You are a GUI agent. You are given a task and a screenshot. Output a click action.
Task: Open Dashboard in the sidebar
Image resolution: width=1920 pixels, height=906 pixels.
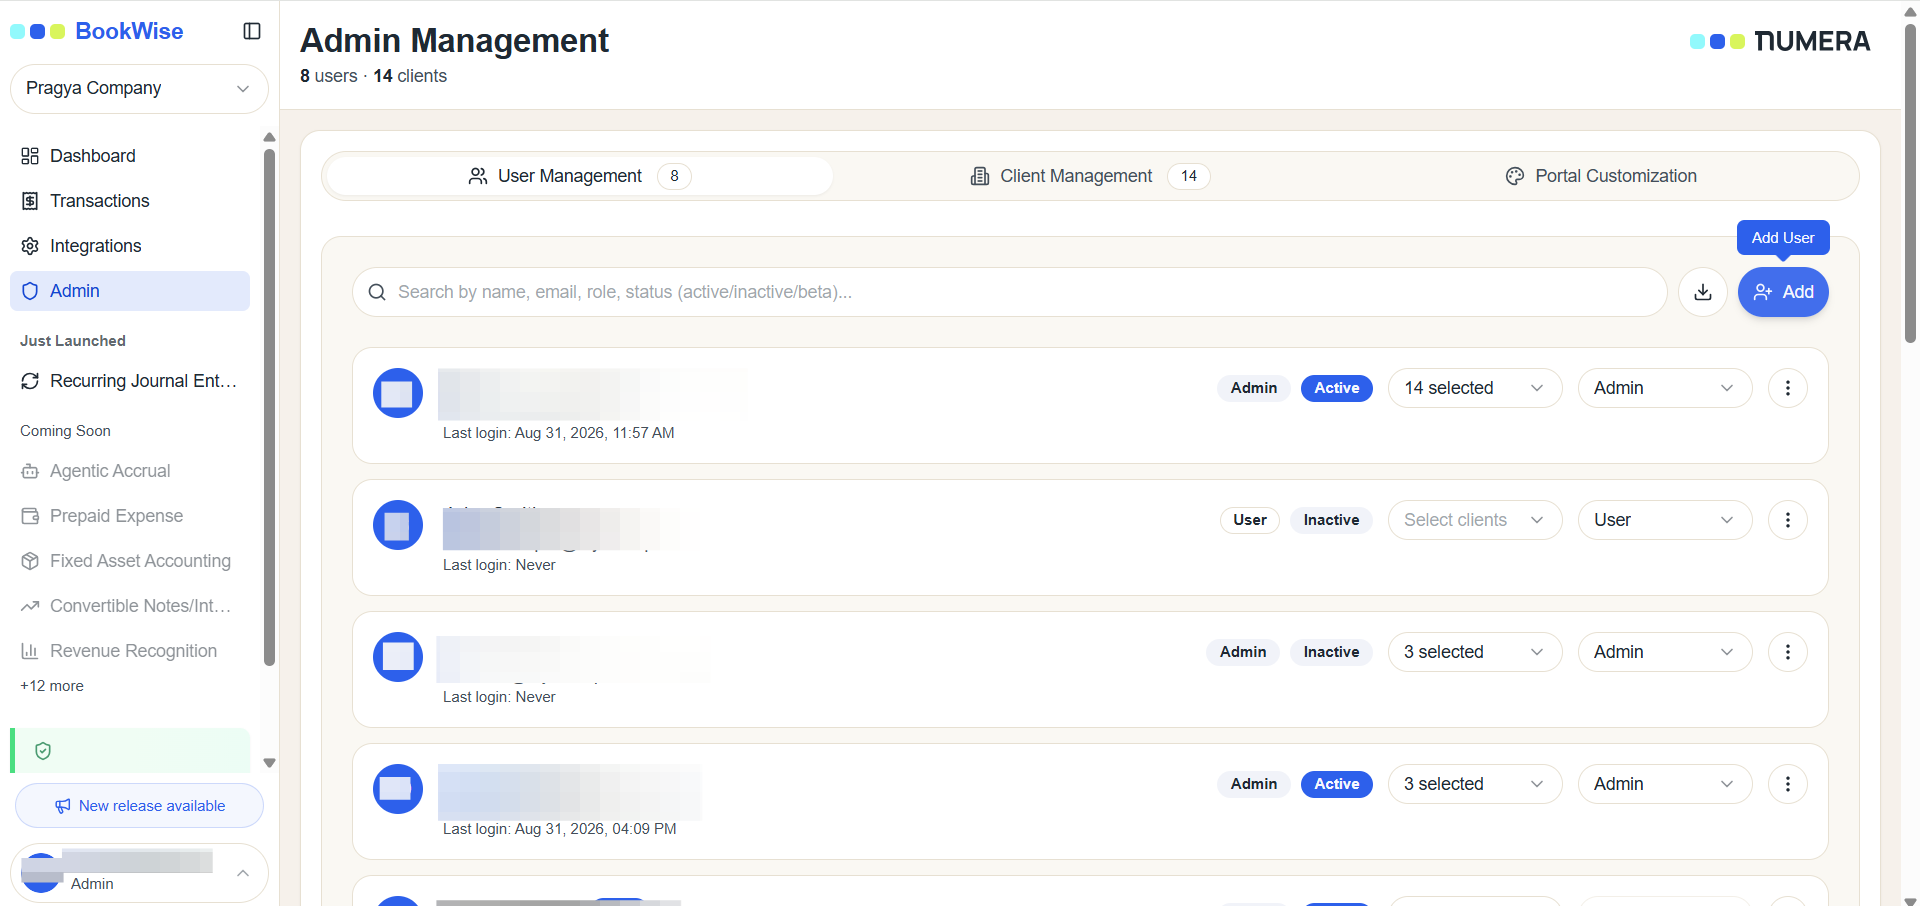tap(130, 156)
